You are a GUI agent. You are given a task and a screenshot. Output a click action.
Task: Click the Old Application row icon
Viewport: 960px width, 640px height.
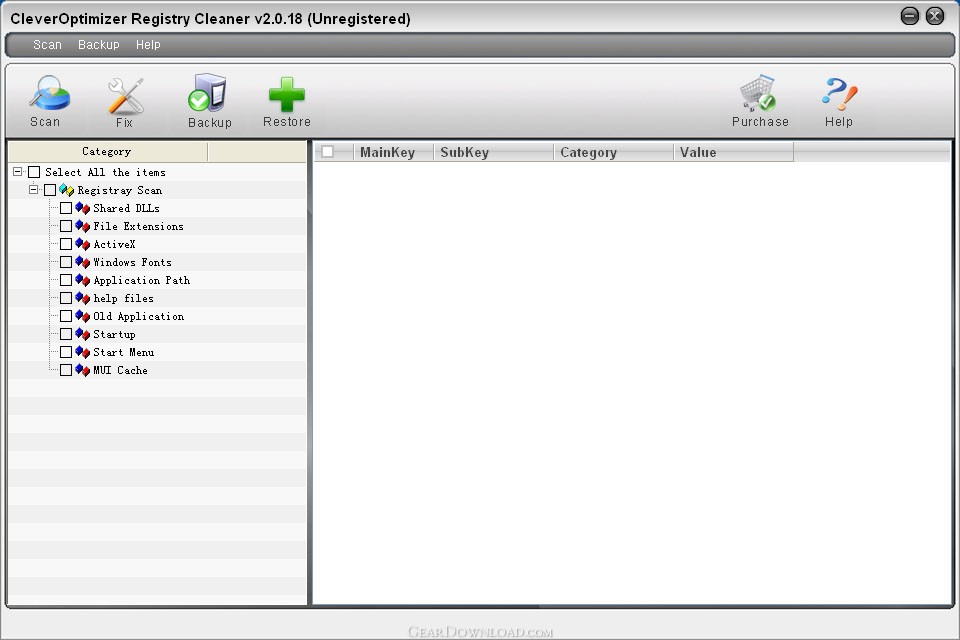[83, 317]
